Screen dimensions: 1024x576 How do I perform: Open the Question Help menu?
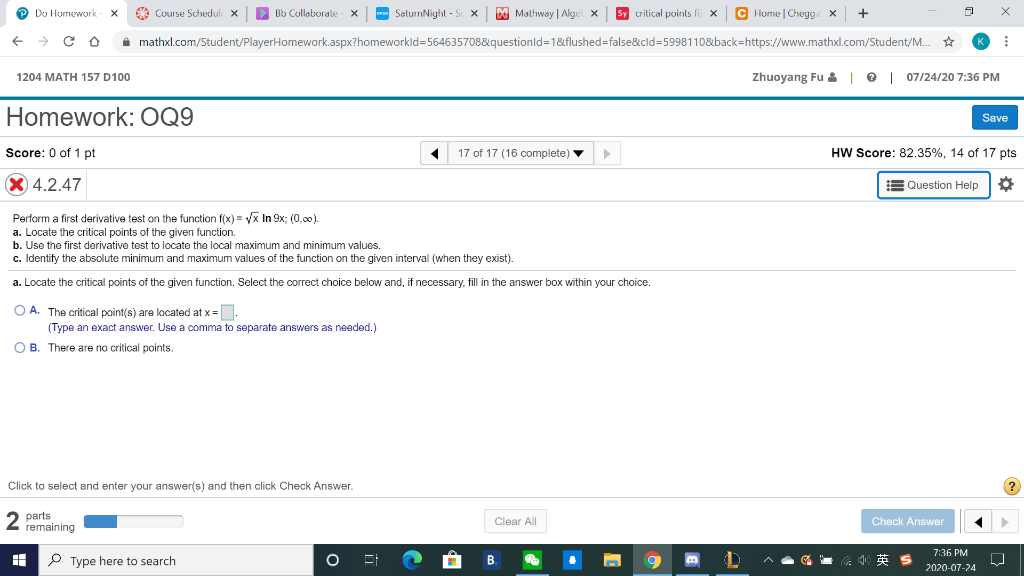click(932, 185)
